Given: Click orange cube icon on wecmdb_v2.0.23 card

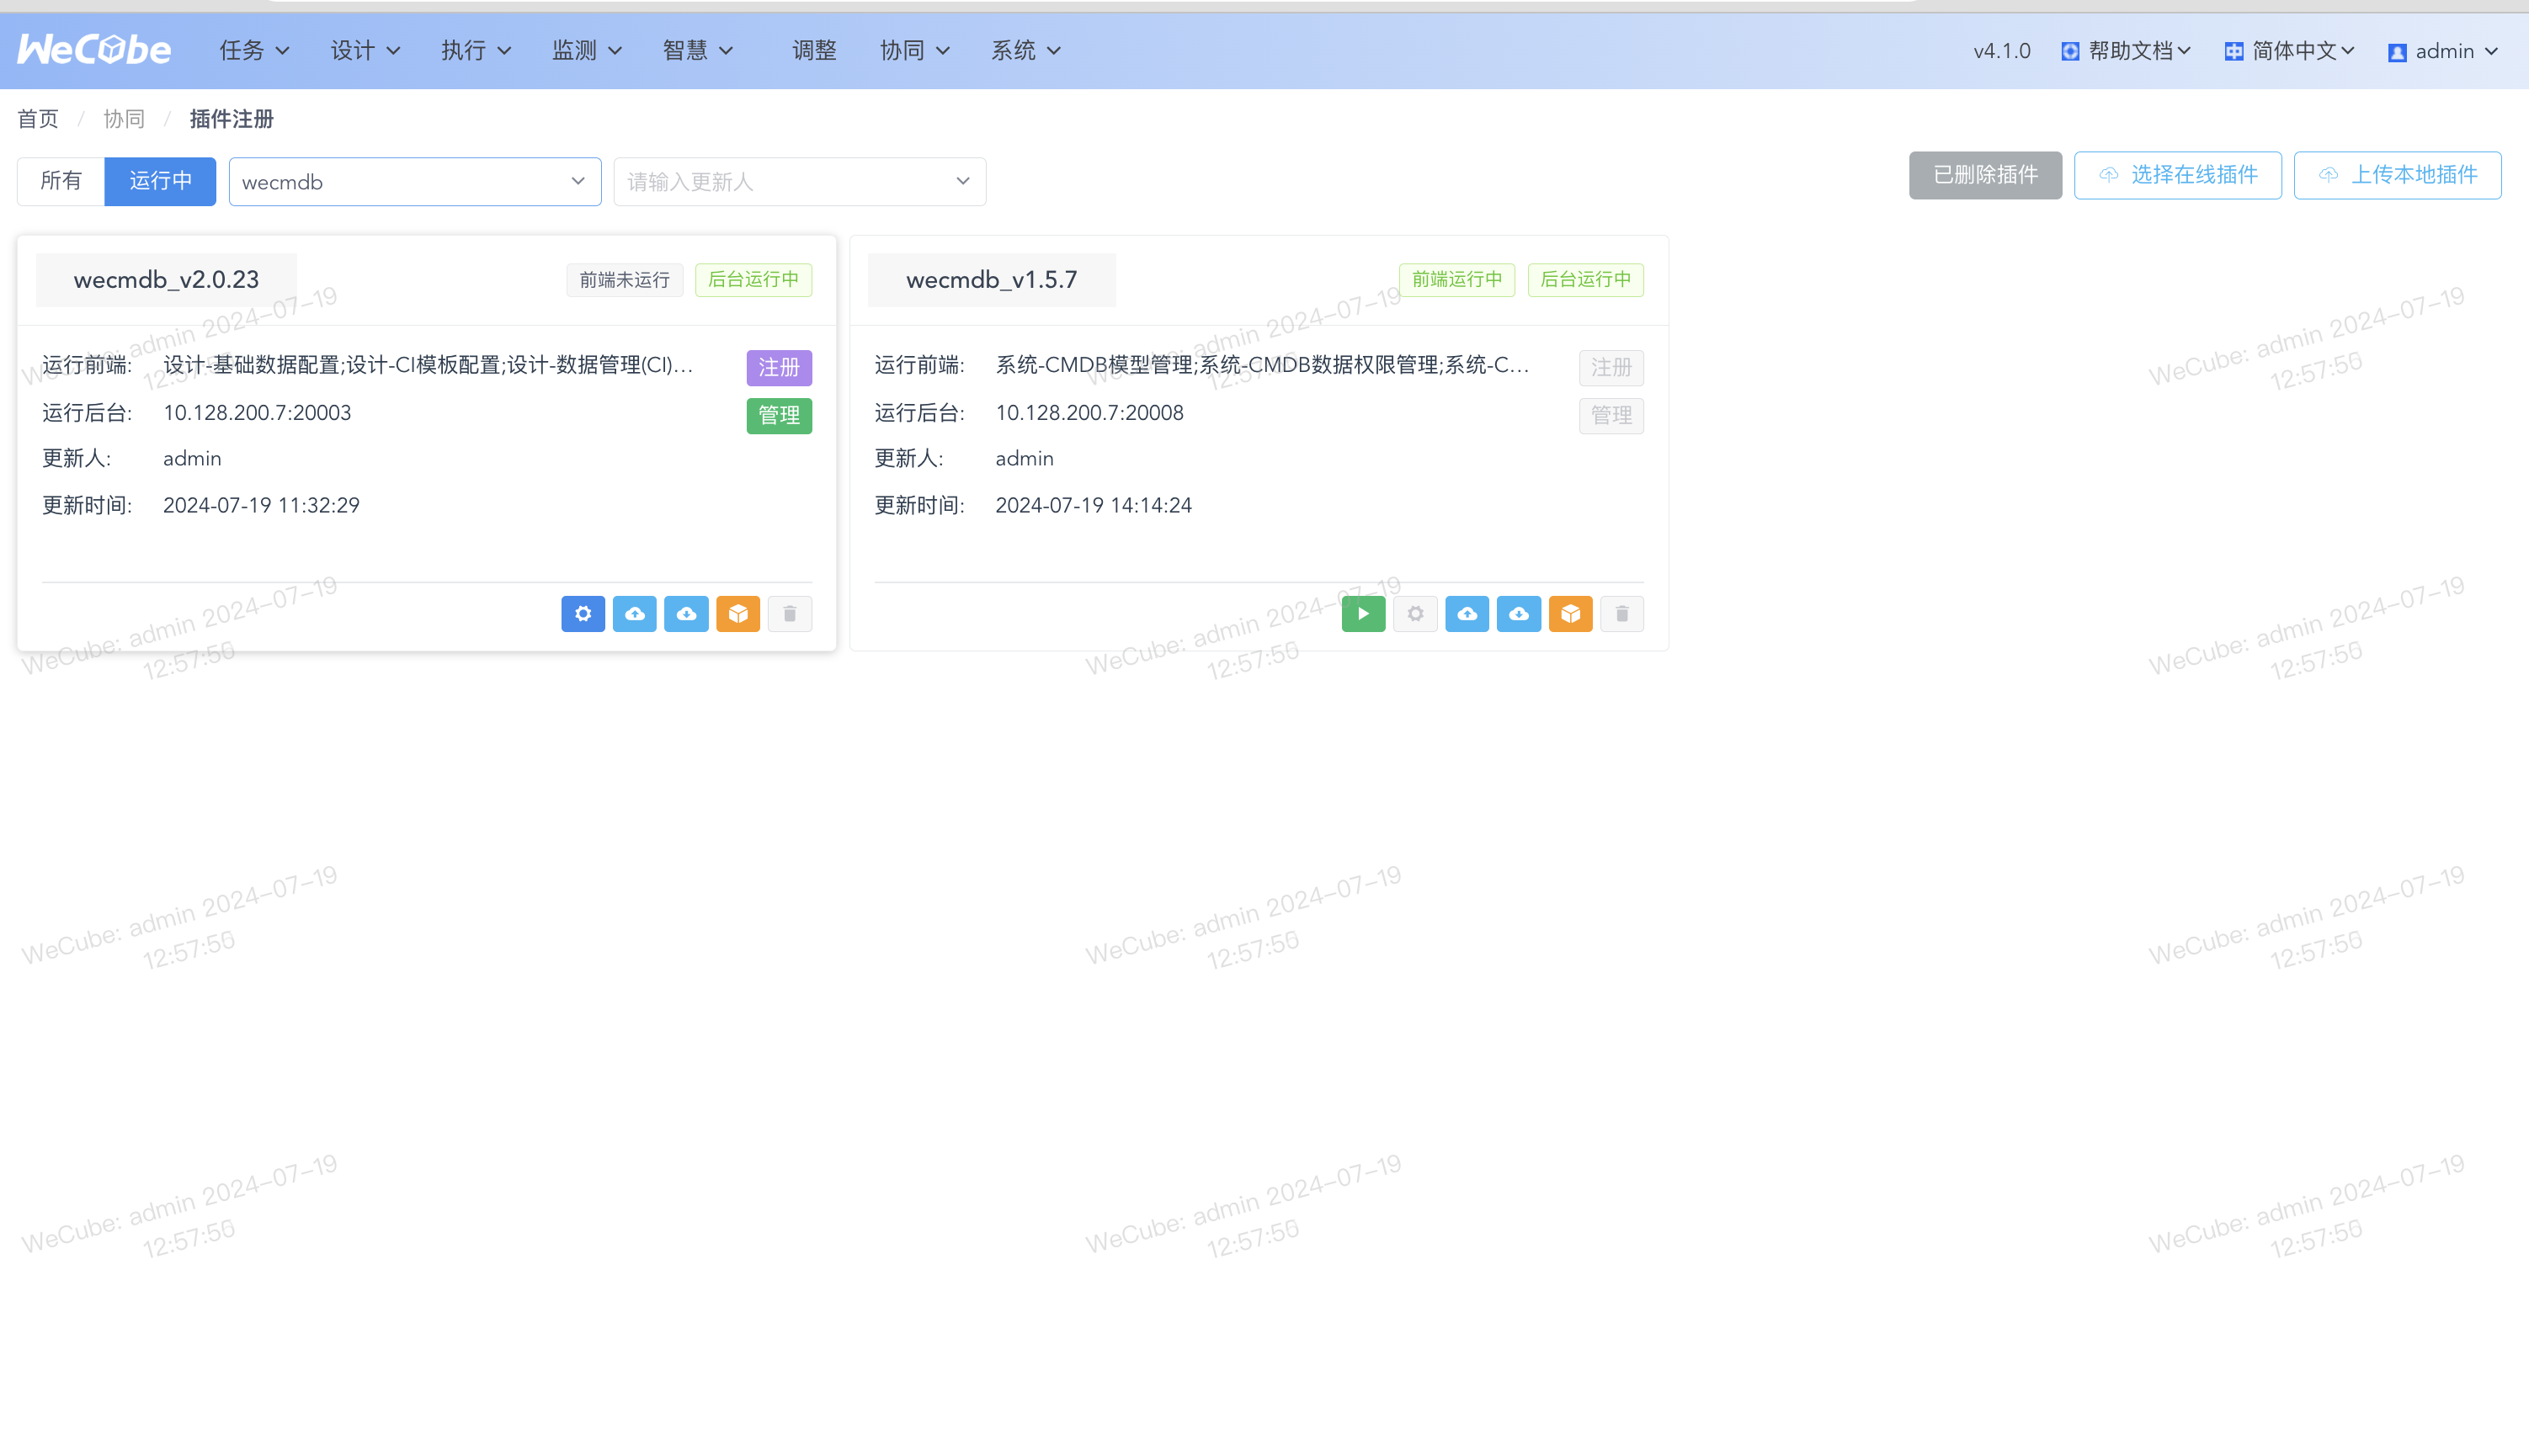Looking at the screenshot, I should [x=738, y=614].
